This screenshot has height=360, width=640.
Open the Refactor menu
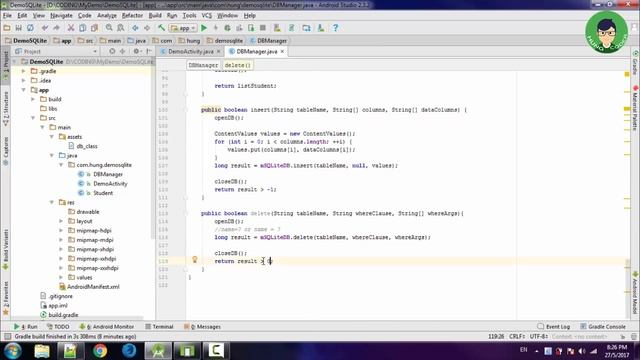(132, 16)
